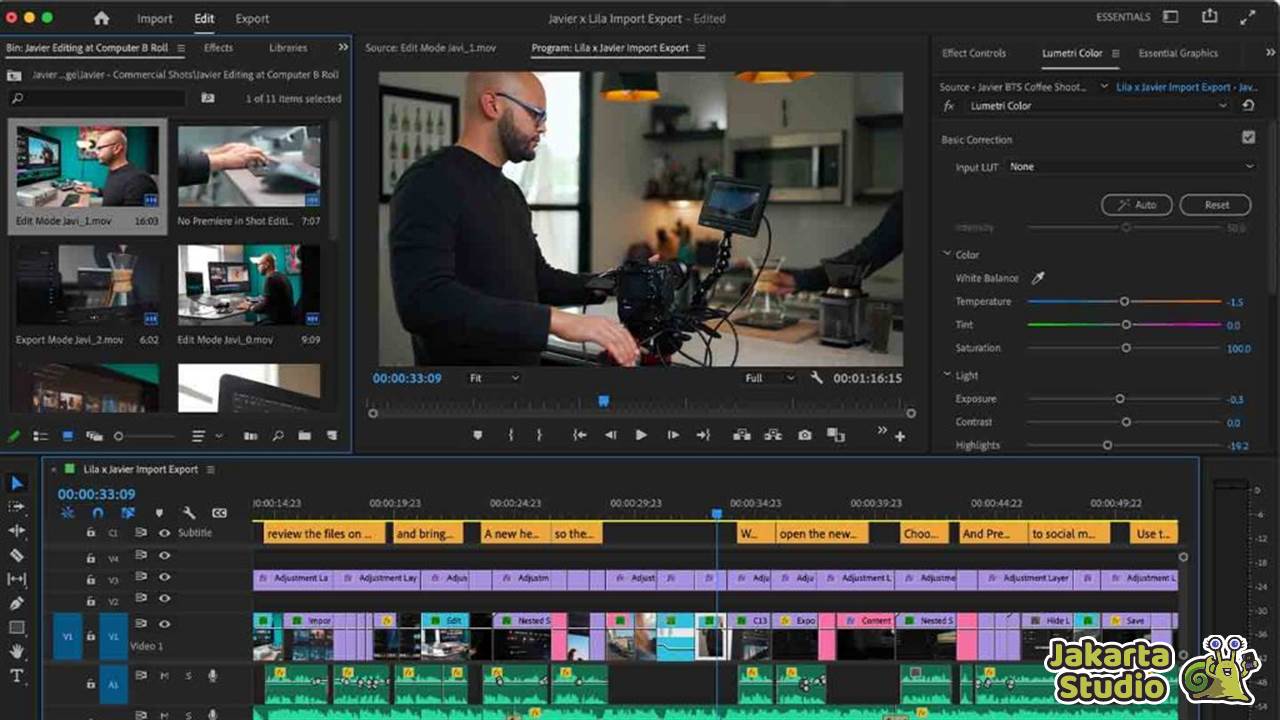
Task: Click the Find icon in project panel
Action: pyautogui.click(x=278, y=436)
